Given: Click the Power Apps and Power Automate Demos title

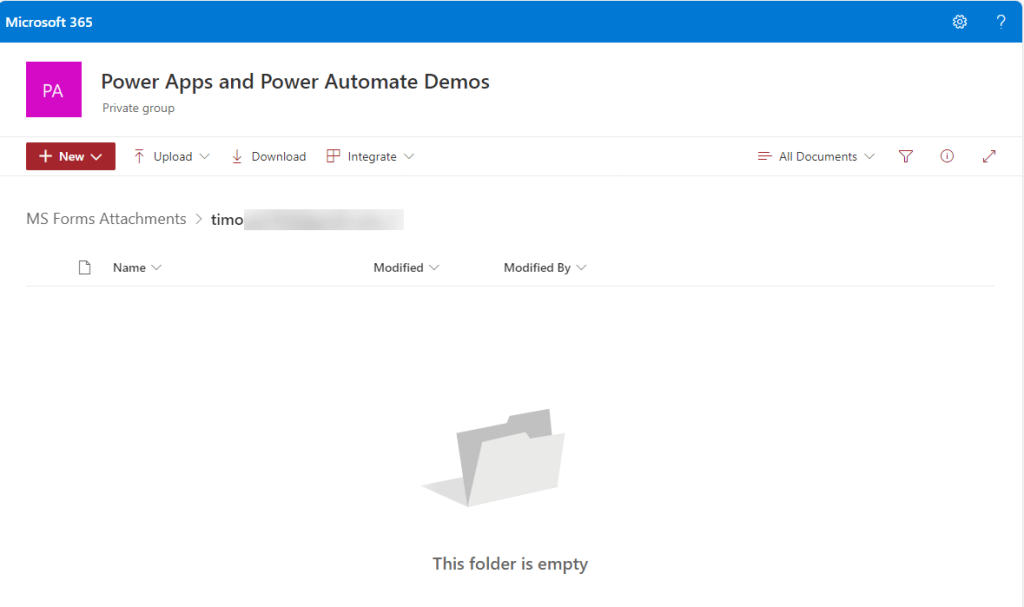Looking at the screenshot, I should [295, 81].
